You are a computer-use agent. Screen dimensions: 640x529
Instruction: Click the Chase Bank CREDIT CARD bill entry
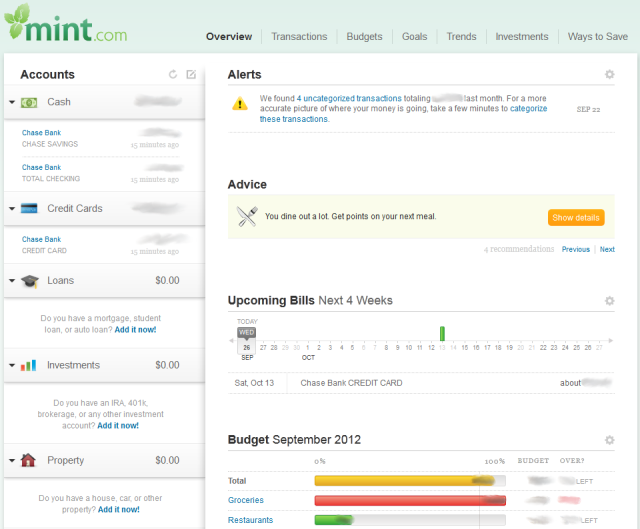pos(351,383)
